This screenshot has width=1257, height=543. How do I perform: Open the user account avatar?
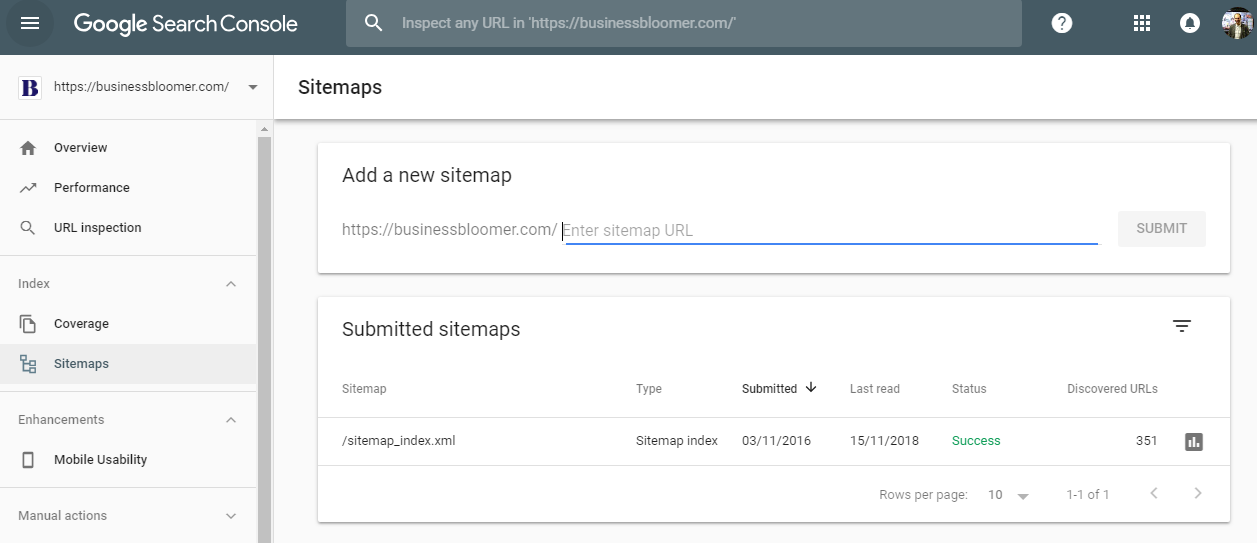click(x=1237, y=23)
